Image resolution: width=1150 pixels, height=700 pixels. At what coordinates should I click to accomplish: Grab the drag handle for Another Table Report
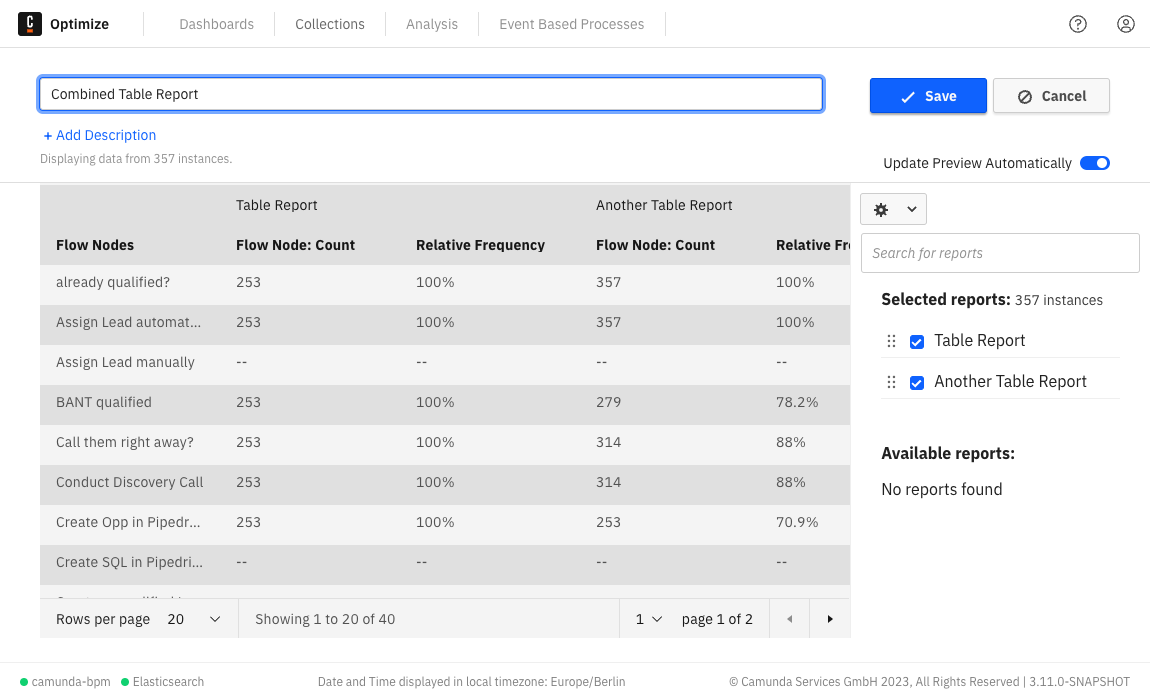pyautogui.click(x=891, y=382)
